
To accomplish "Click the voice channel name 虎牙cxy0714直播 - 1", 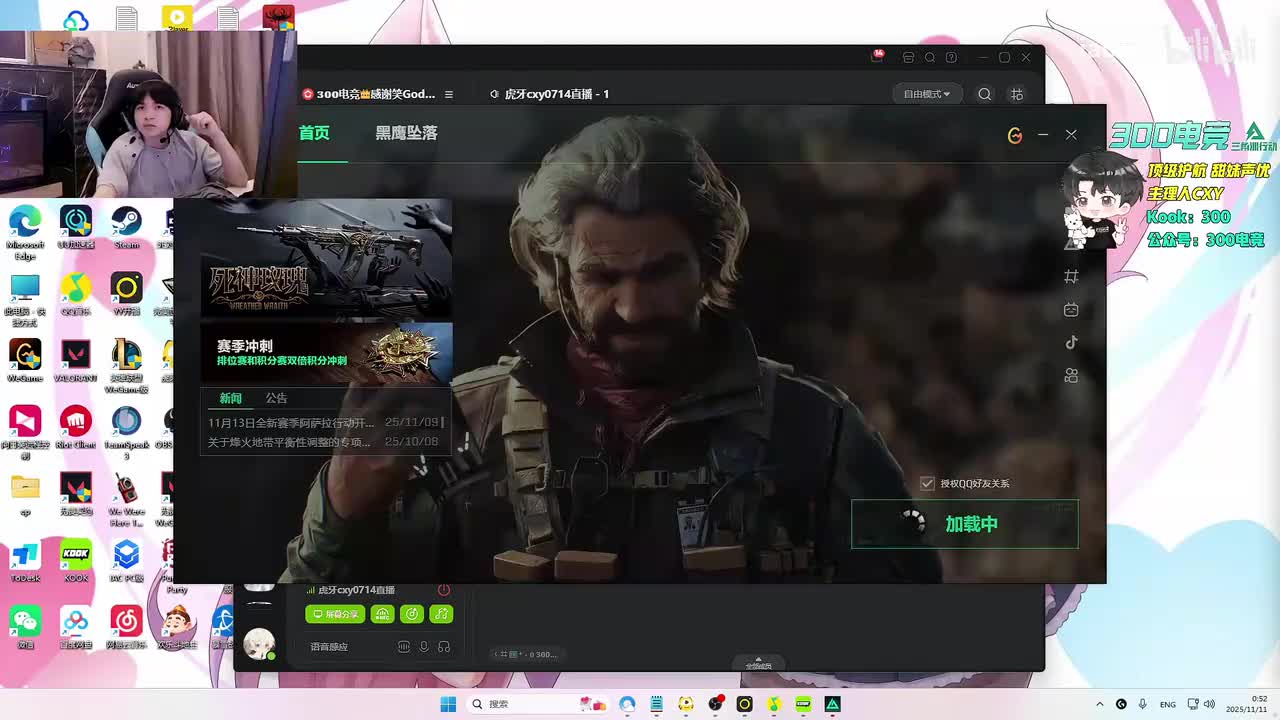I will [x=557, y=94].
